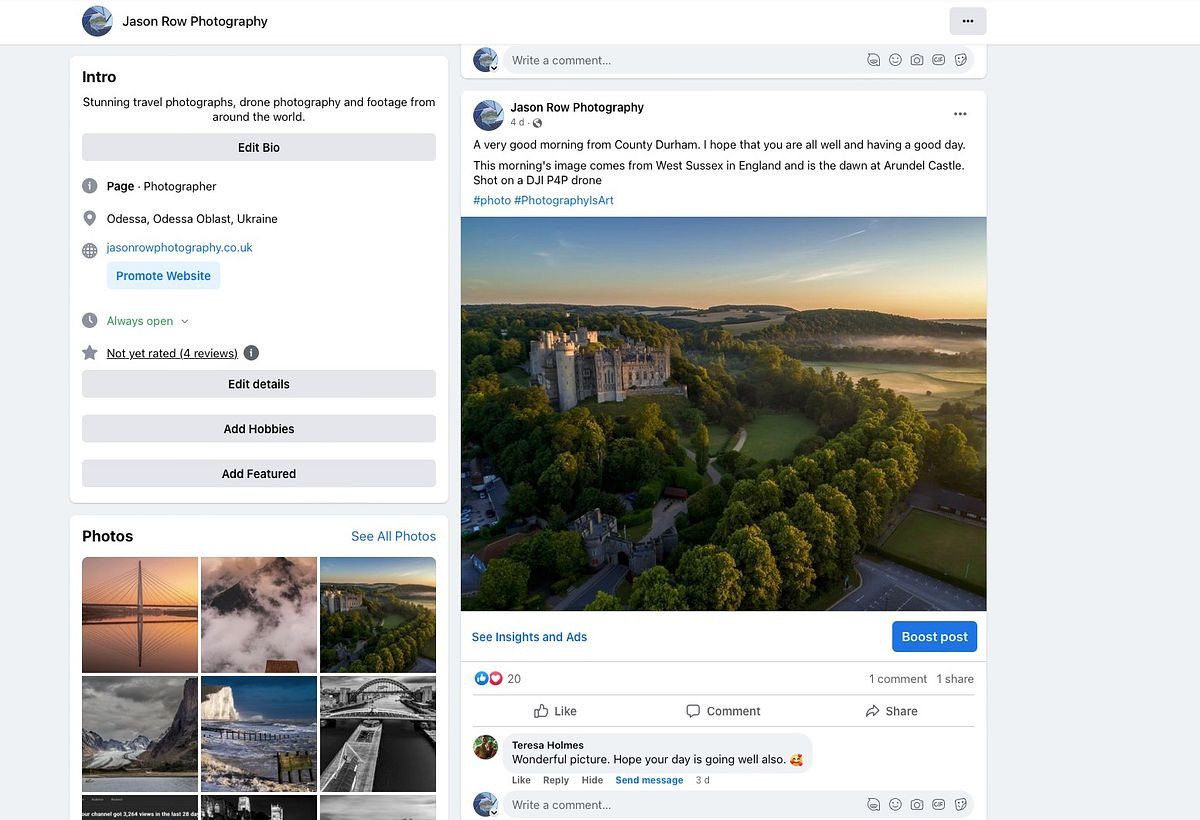Click the #PhotographyIsArt hashtag

pos(564,200)
